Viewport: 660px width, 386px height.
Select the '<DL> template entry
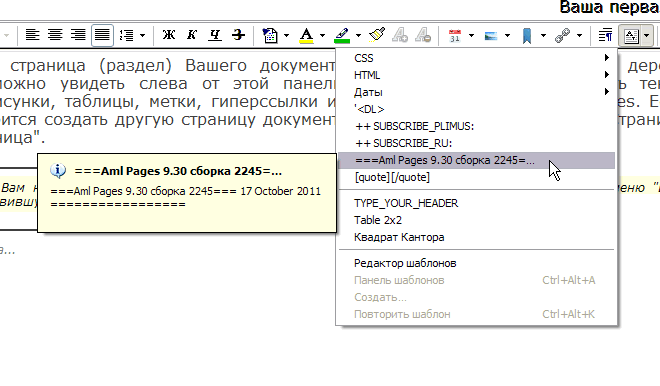point(477,109)
